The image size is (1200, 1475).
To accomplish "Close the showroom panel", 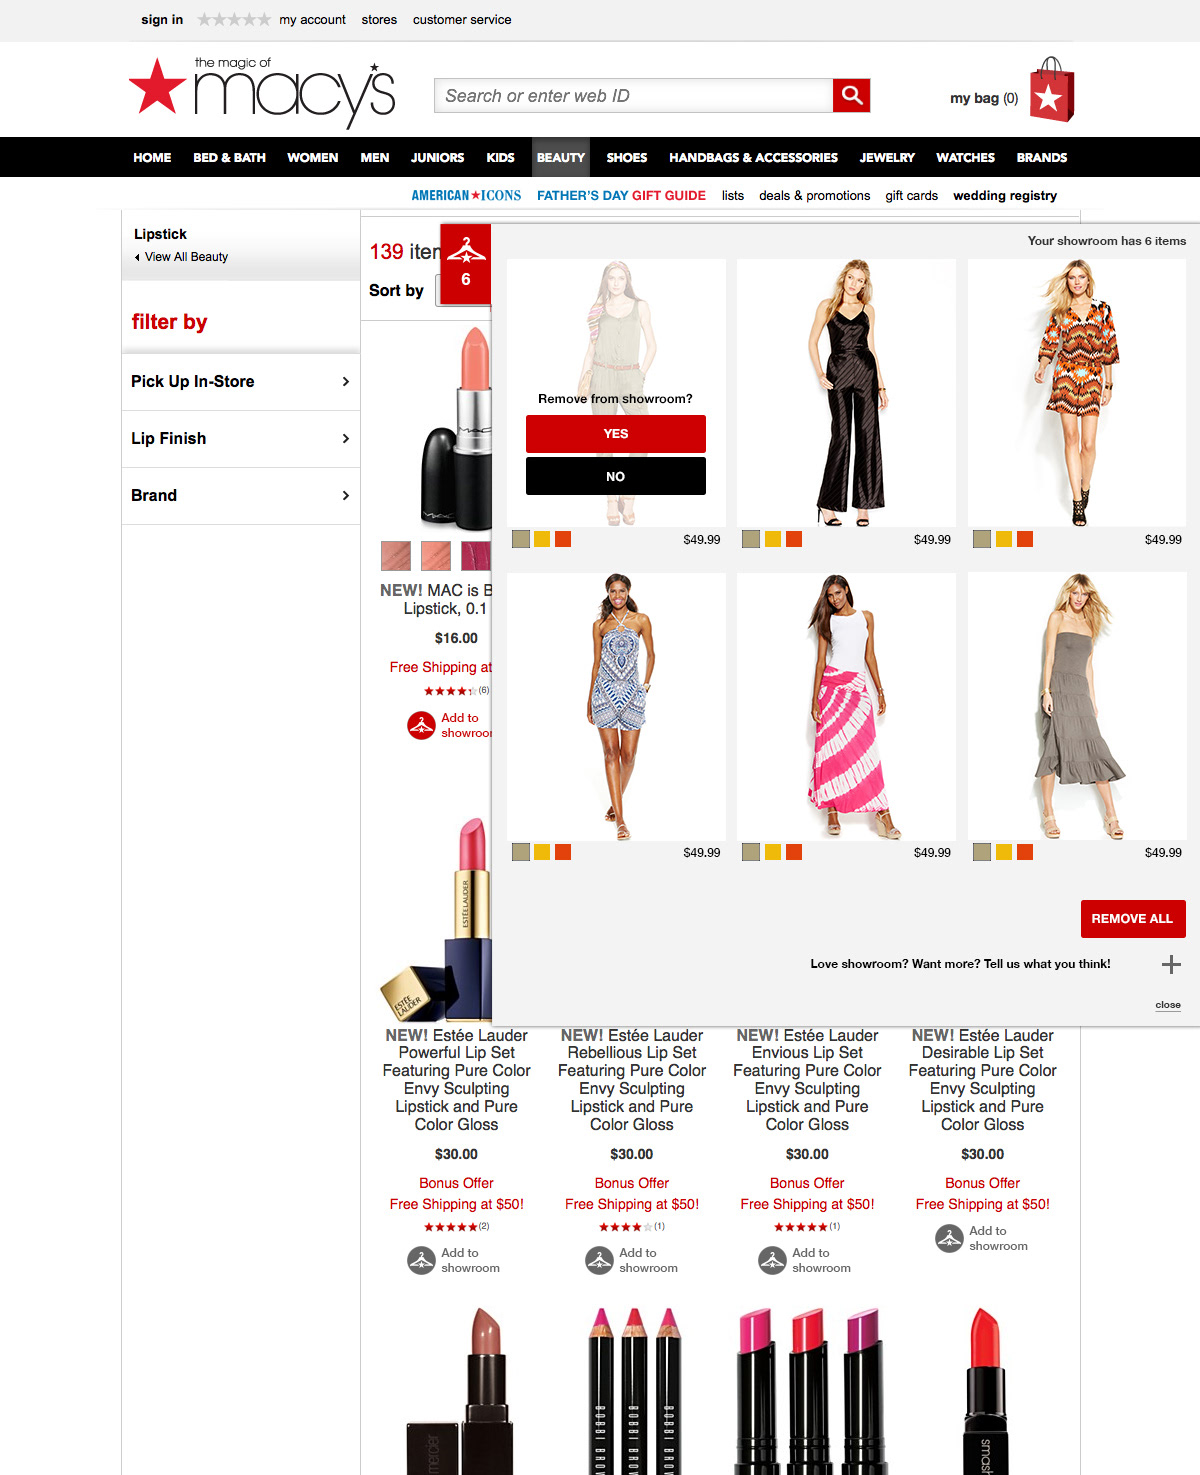I will (1168, 1005).
